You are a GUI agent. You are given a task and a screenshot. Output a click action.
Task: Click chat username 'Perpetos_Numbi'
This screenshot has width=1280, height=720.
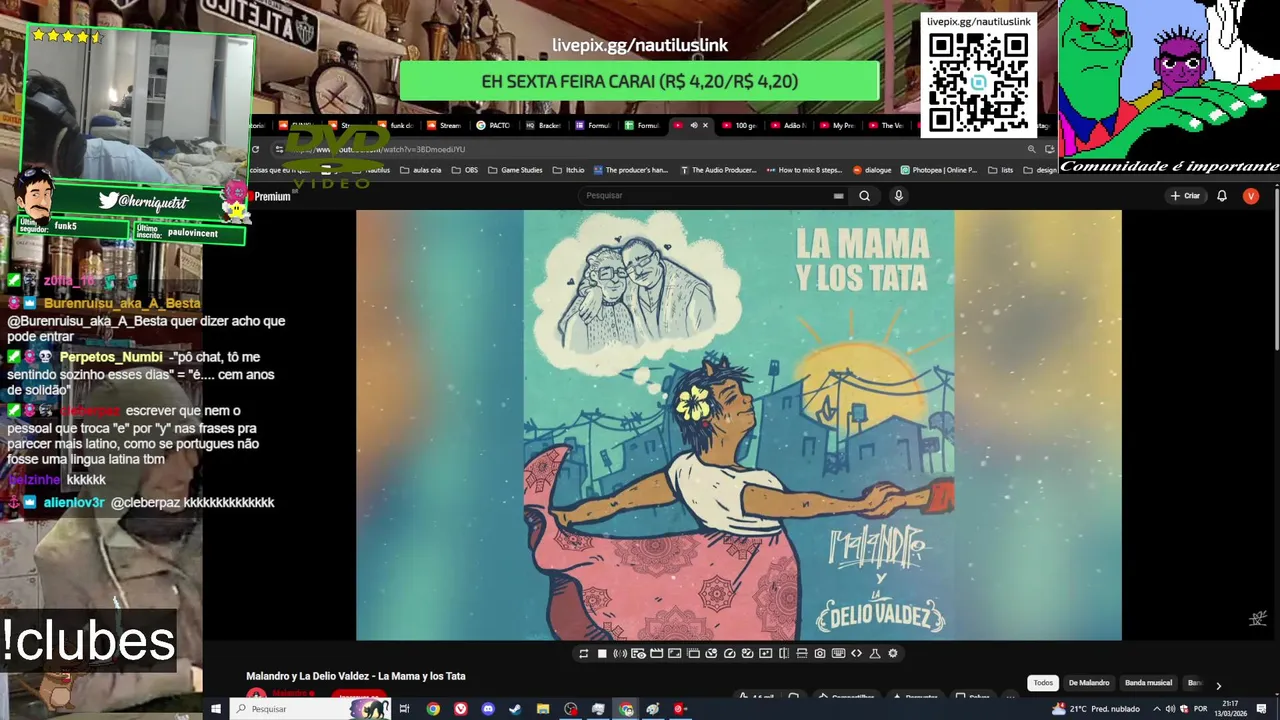pyautogui.click(x=111, y=357)
